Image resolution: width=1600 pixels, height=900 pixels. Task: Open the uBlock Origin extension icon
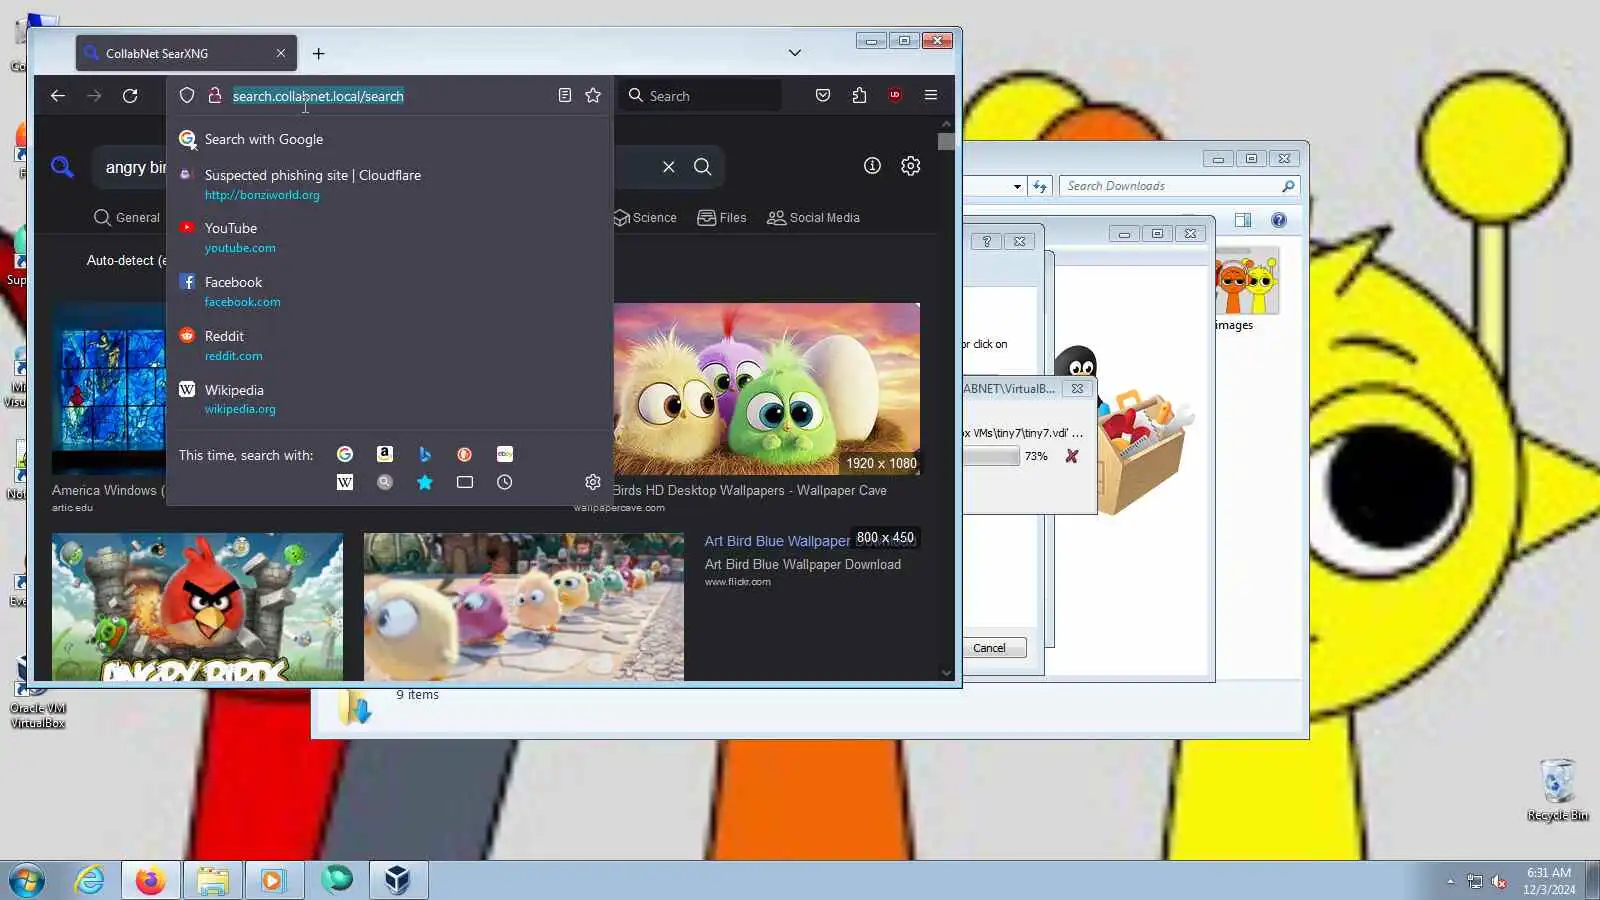895,95
